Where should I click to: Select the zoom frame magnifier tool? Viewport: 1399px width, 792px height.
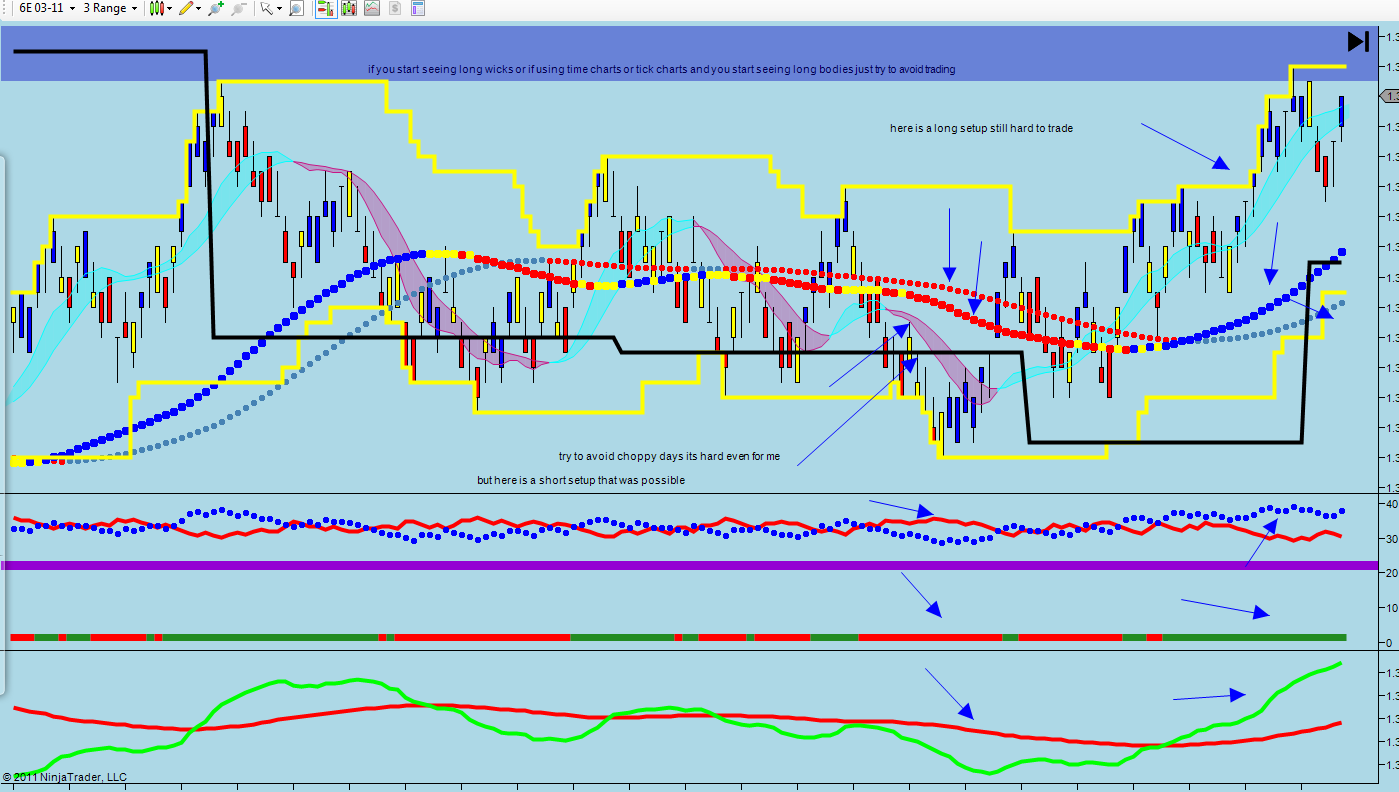[x=296, y=8]
